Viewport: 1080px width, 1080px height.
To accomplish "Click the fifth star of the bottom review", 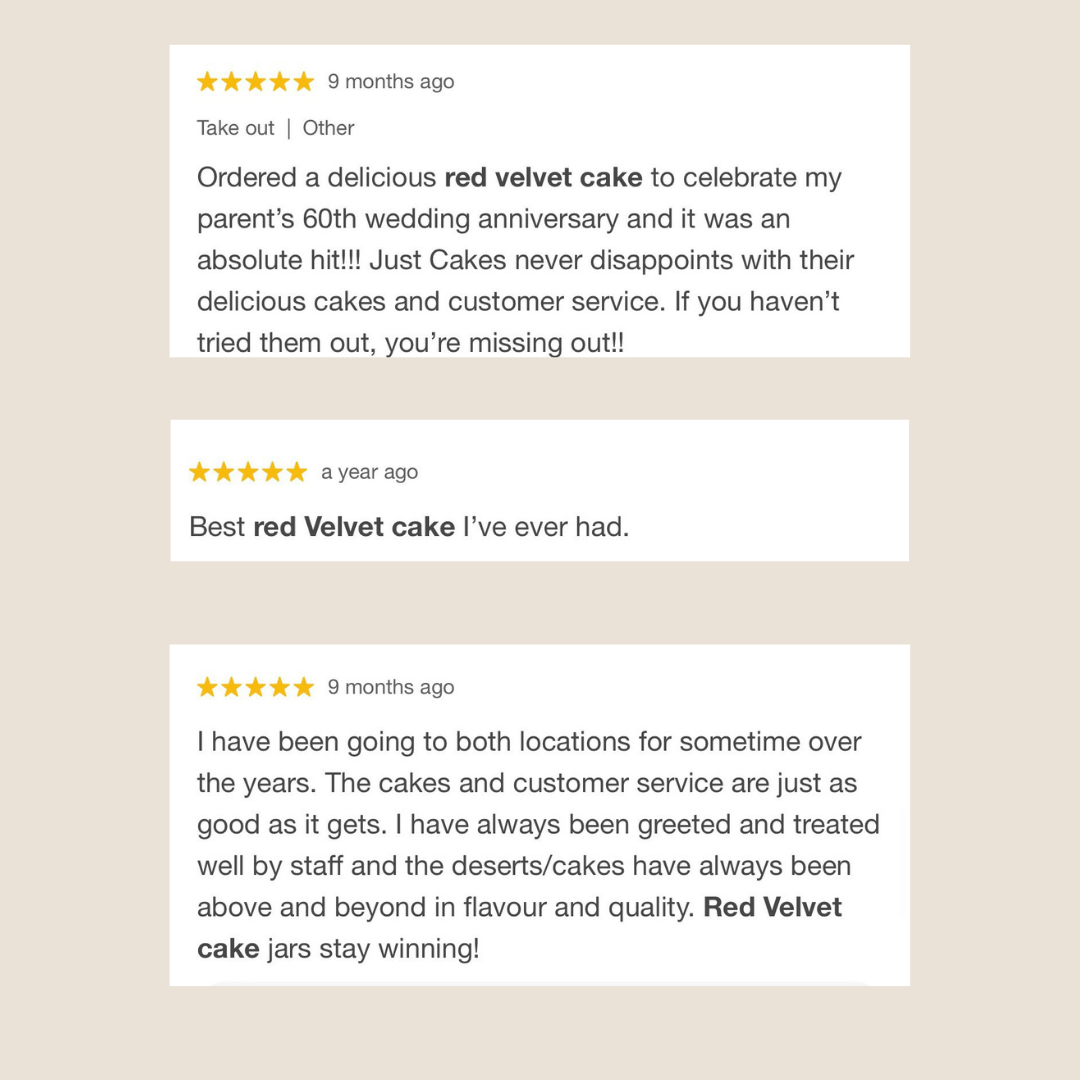I will 304,687.
